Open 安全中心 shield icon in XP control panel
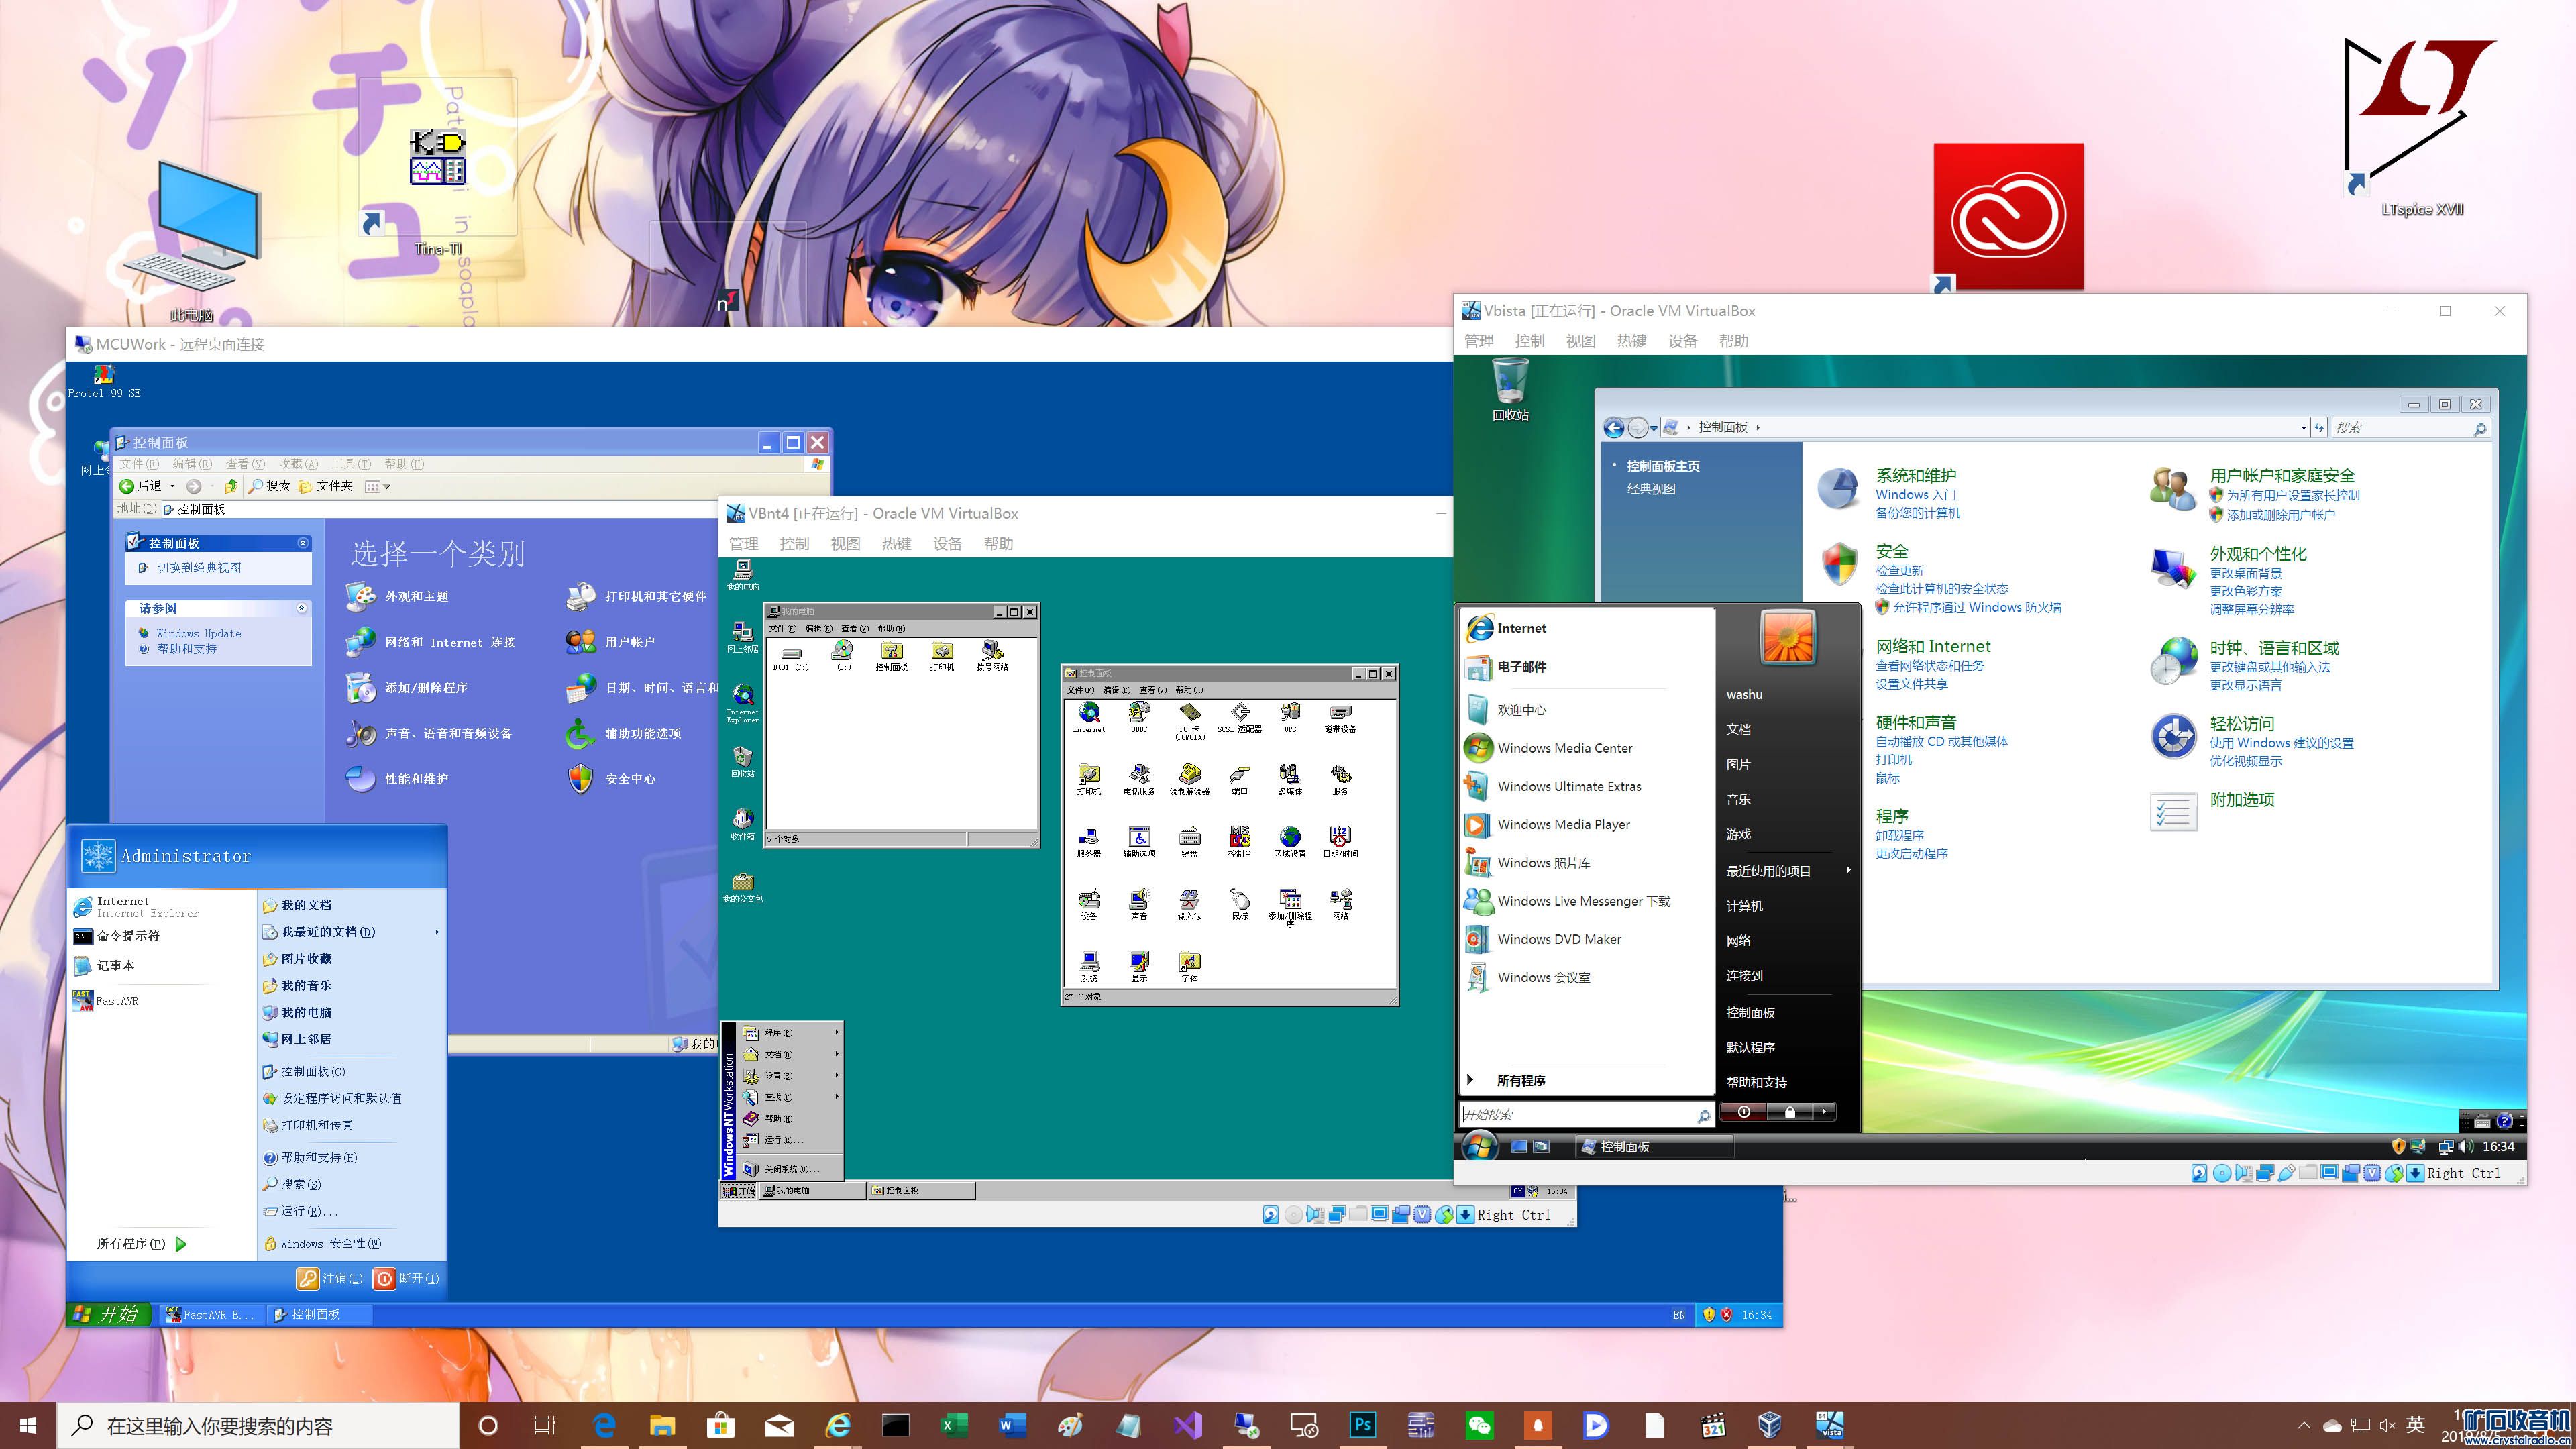Viewport: 2576px width, 1449px height. (581, 779)
